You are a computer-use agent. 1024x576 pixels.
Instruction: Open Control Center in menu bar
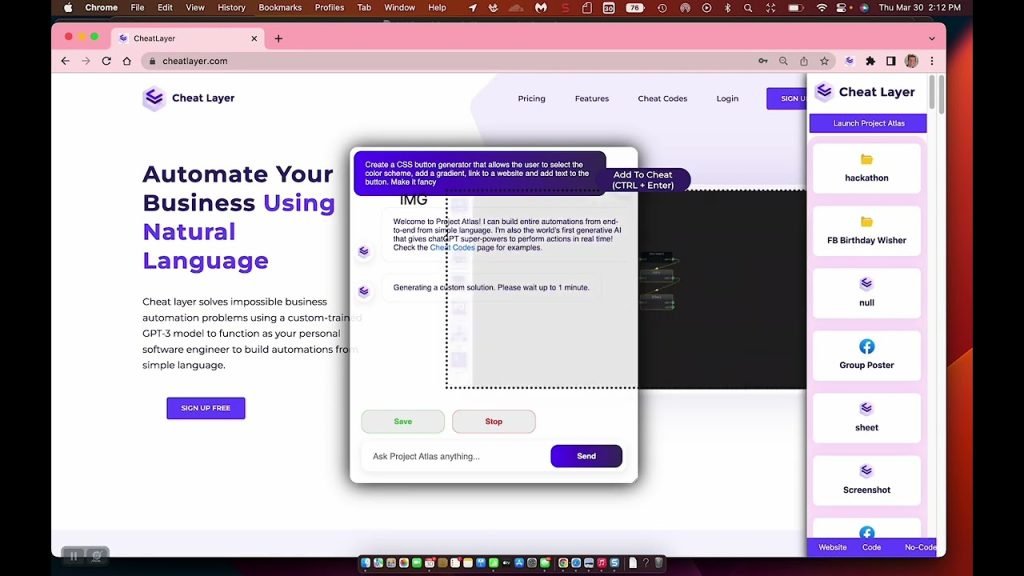pyautogui.click(x=843, y=8)
